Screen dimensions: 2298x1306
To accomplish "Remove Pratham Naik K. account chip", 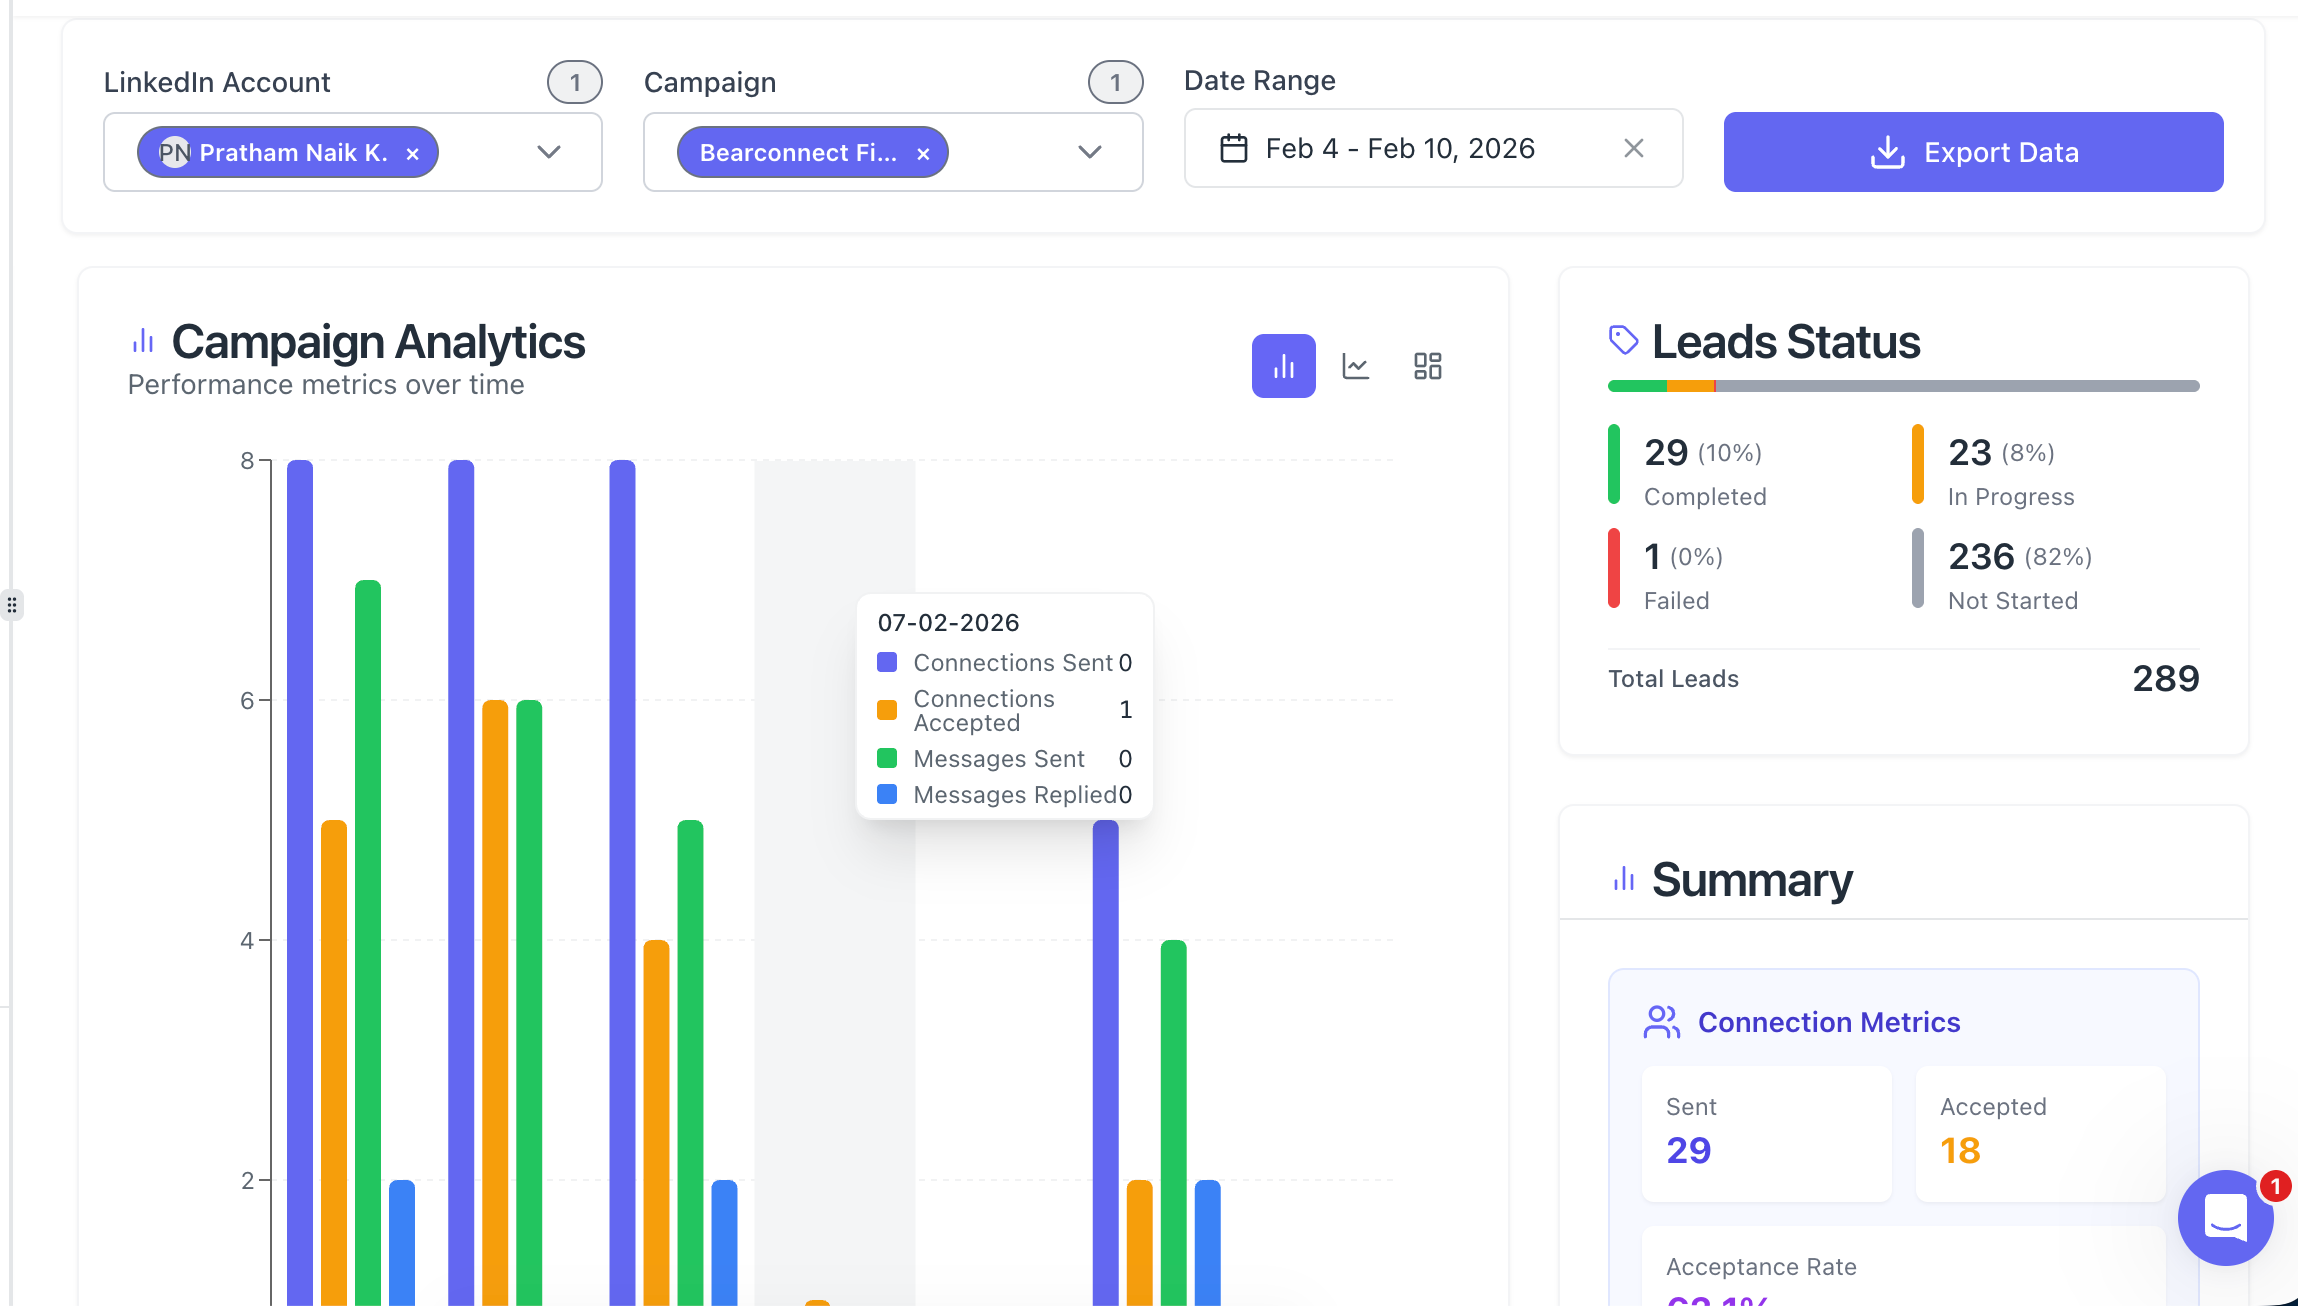I will (412, 154).
